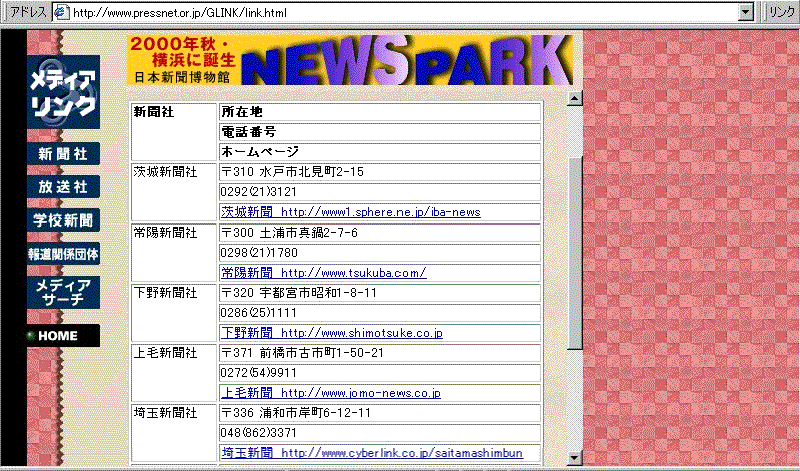Open the リンク links toolbar button
The width and height of the screenshot is (800, 471).
coord(781,12)
